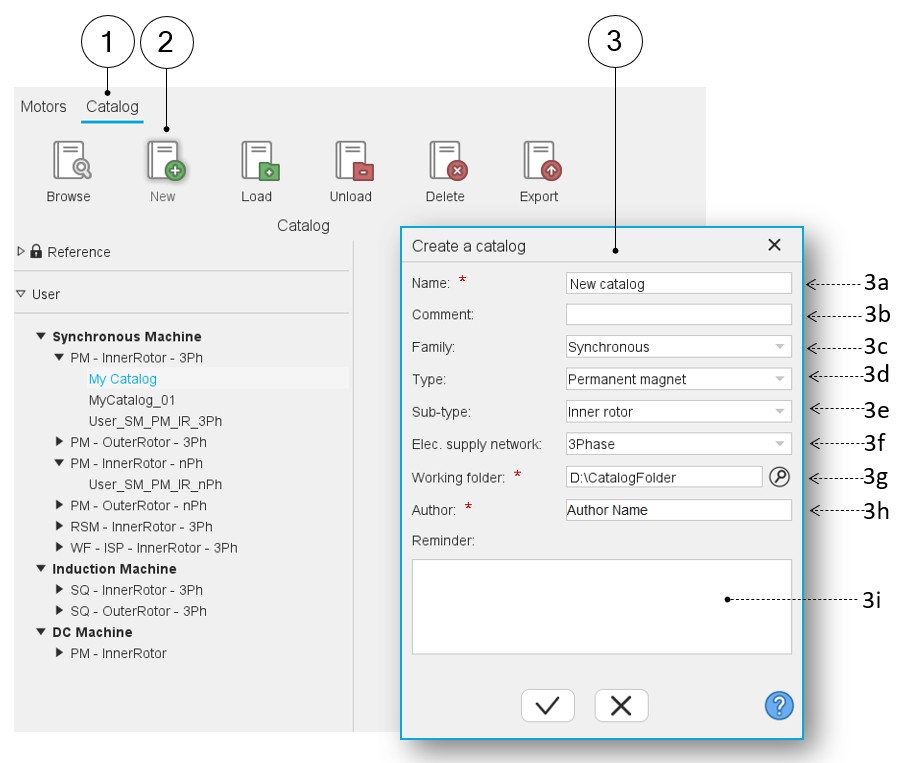Confirm catalog creation with the checkmark button
This screenshot has width=912, height=763.
click(x=547, y=706)
